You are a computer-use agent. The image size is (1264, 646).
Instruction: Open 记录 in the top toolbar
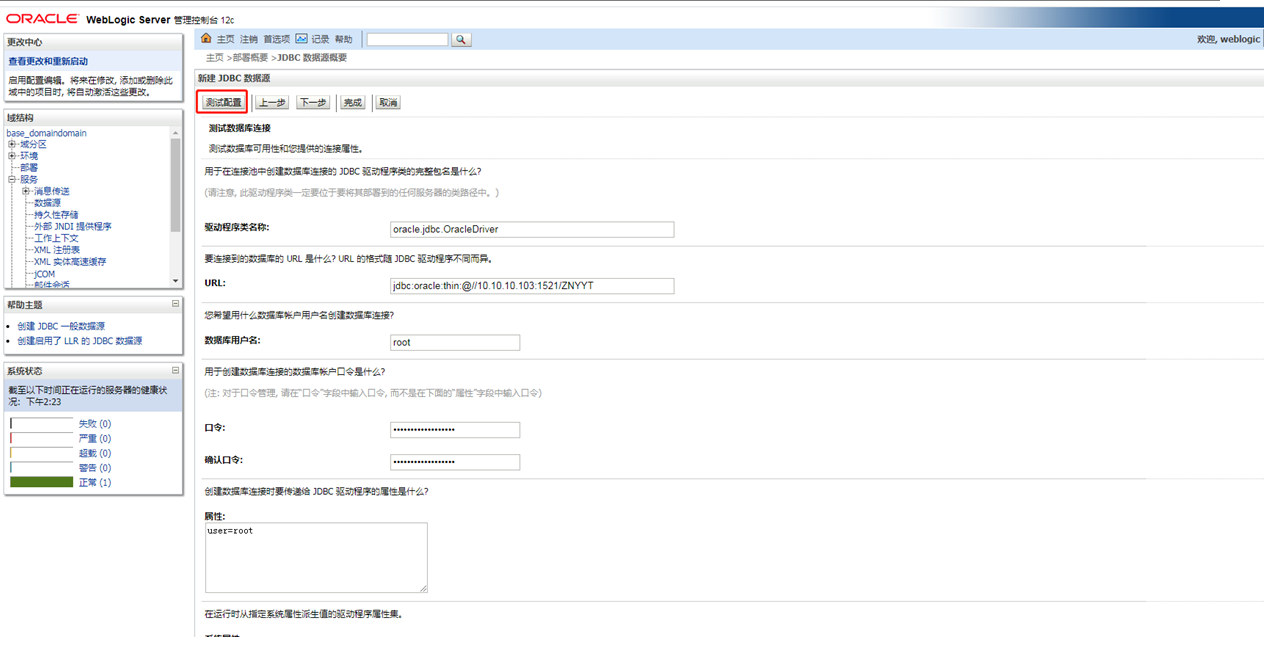coord(320,40)
